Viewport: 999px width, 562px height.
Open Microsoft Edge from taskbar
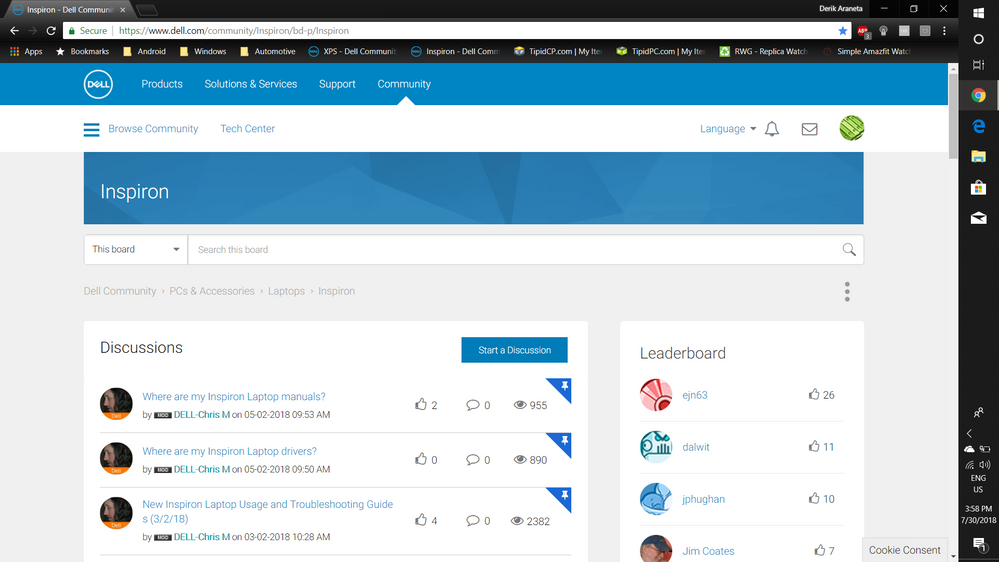pos(979,126)
